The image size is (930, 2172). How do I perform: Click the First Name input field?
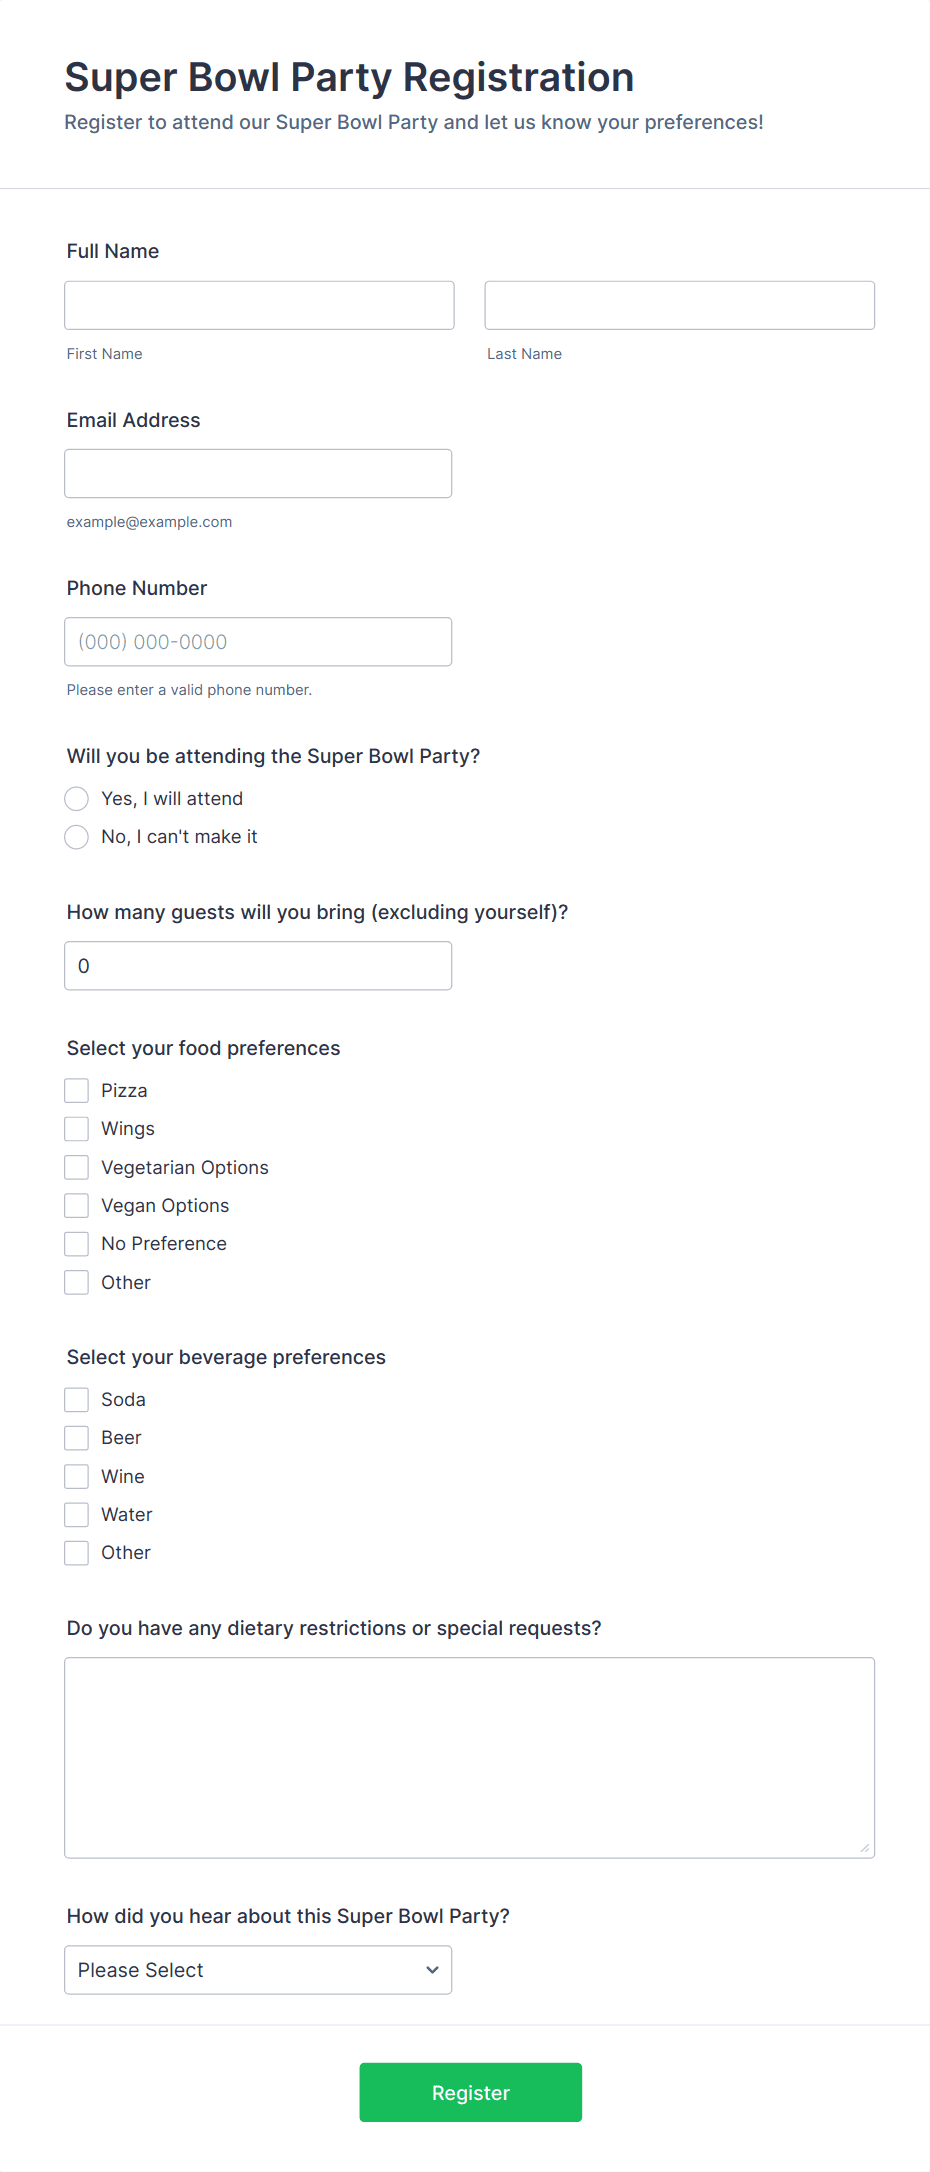coord(258,305)
